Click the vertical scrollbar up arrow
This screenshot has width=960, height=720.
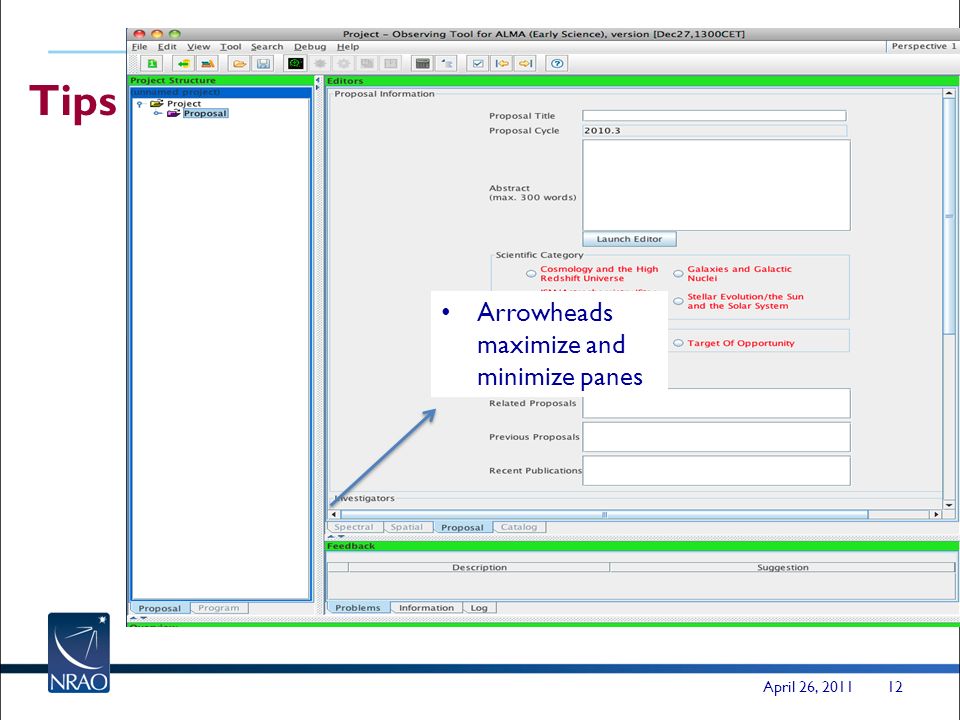(x=949, y=94)
